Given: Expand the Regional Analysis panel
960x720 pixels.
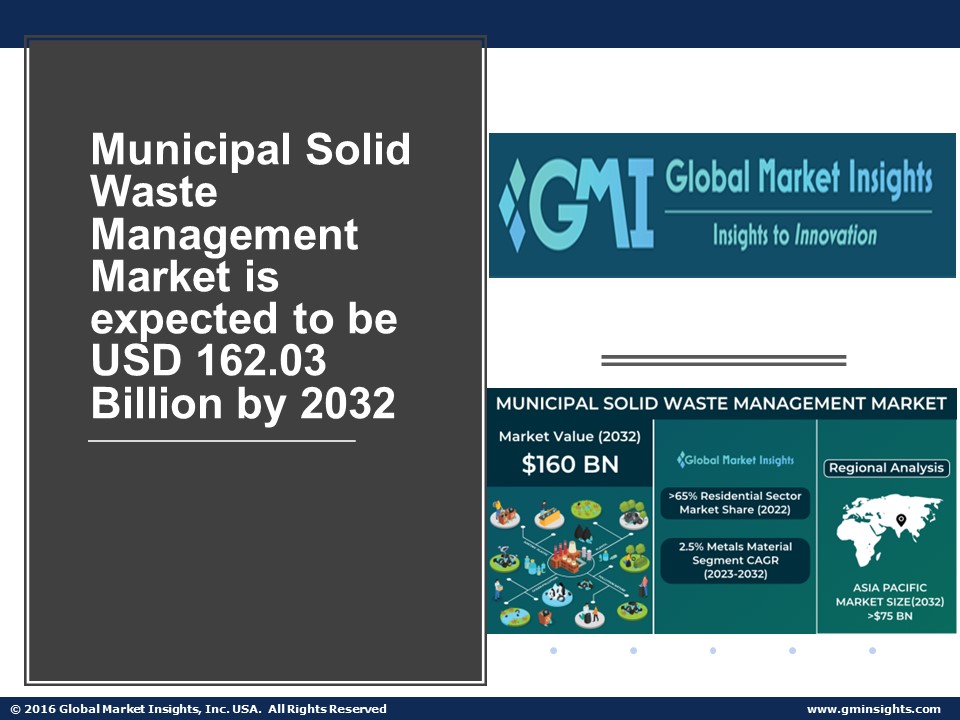Looking at the screenshot, I should (886, 466).
